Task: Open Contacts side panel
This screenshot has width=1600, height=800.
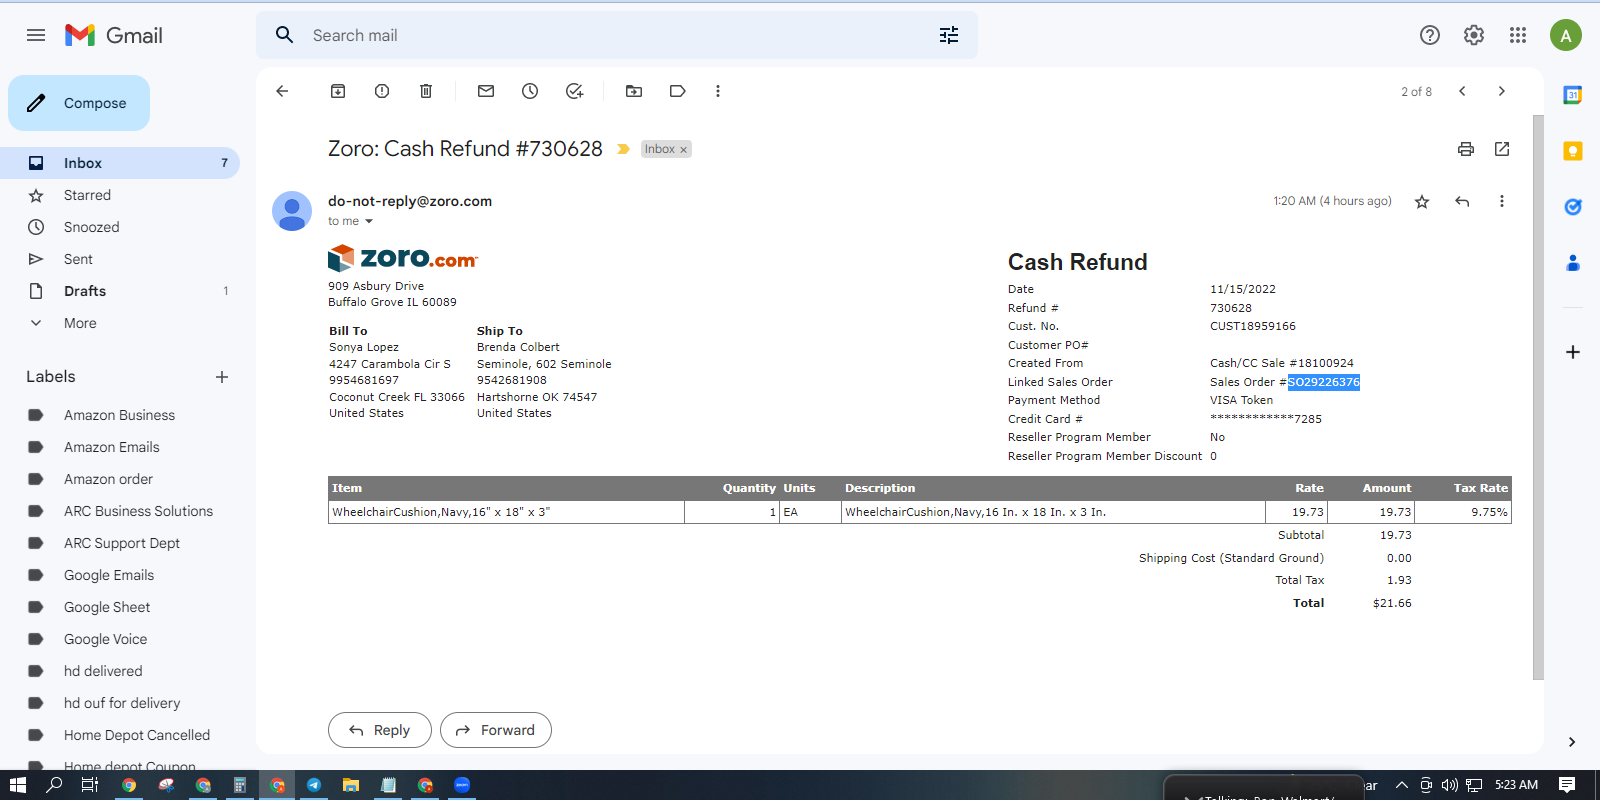Action: tap(1573, 263)
